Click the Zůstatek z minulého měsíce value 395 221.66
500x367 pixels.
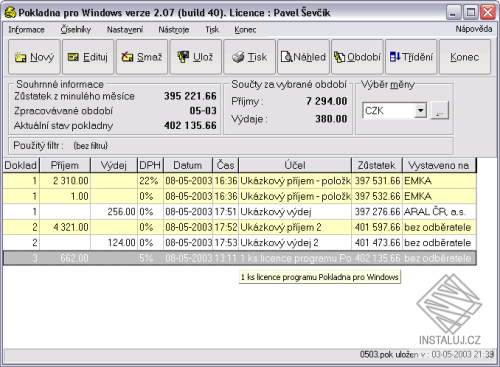[x=190, y=96]
